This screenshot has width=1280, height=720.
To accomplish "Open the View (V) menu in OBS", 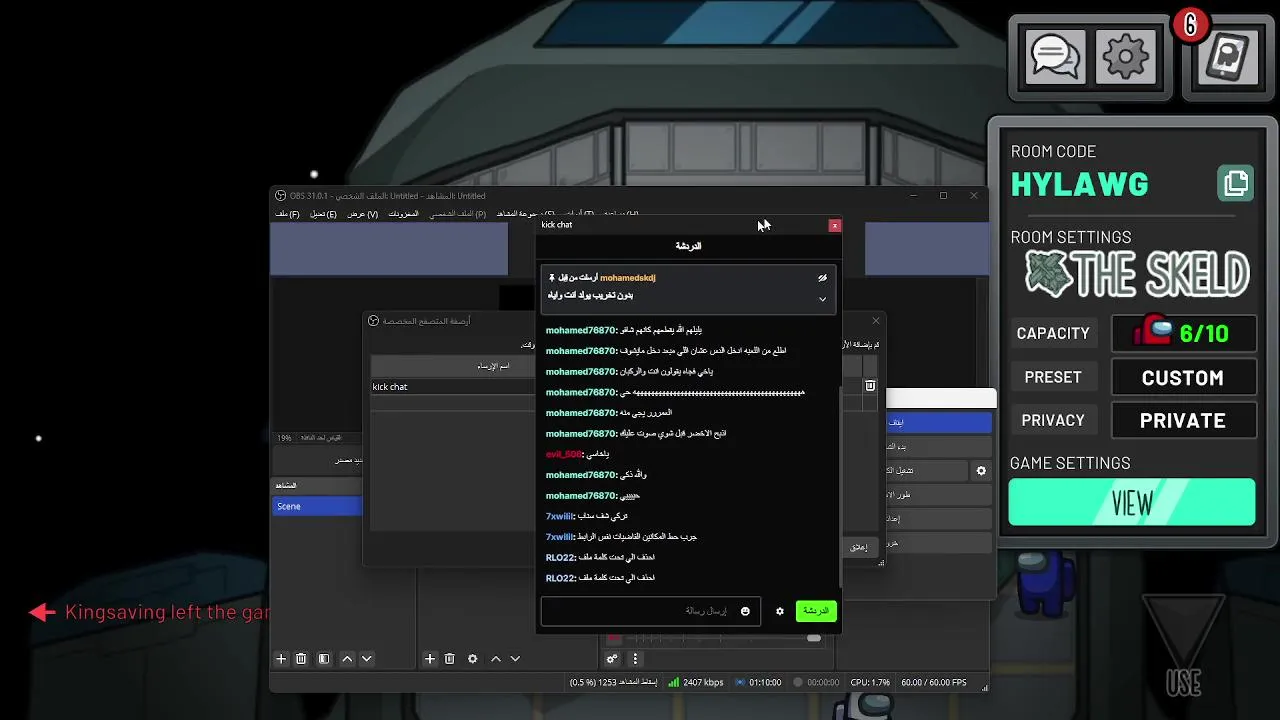I will point(362,214).
